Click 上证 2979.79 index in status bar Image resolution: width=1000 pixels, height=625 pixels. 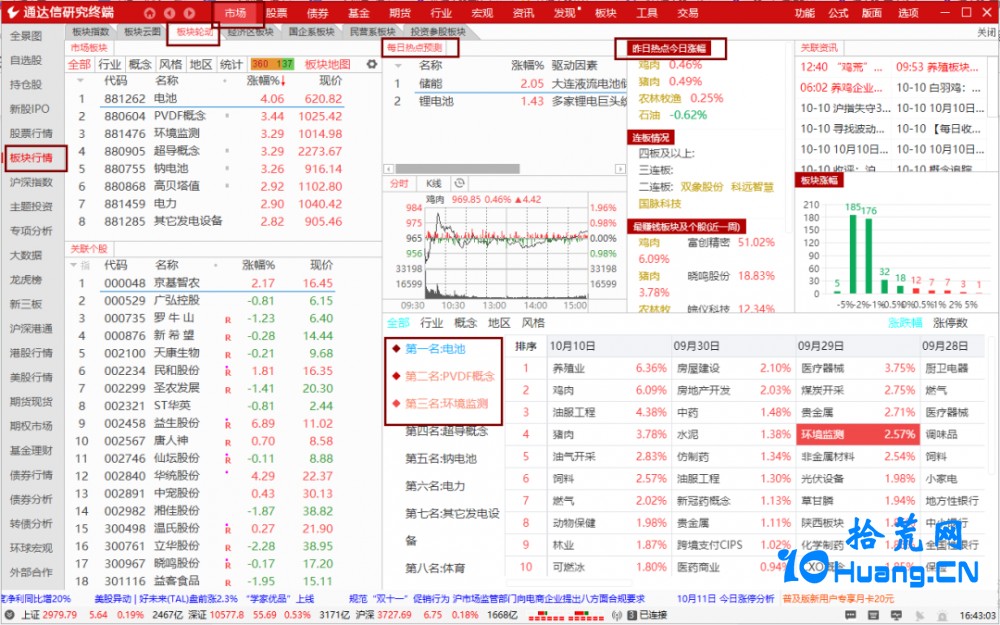(48, 615)
